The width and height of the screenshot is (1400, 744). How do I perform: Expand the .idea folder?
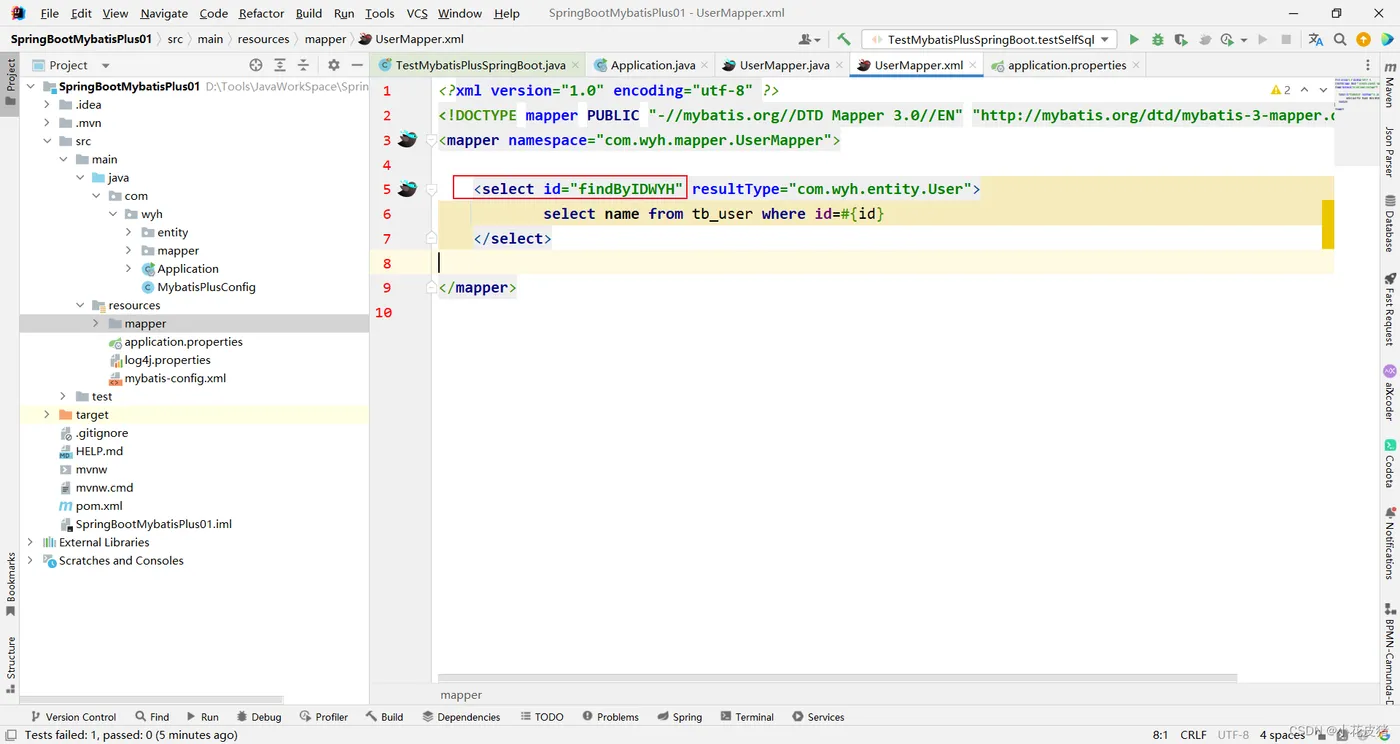coord(47,105)
